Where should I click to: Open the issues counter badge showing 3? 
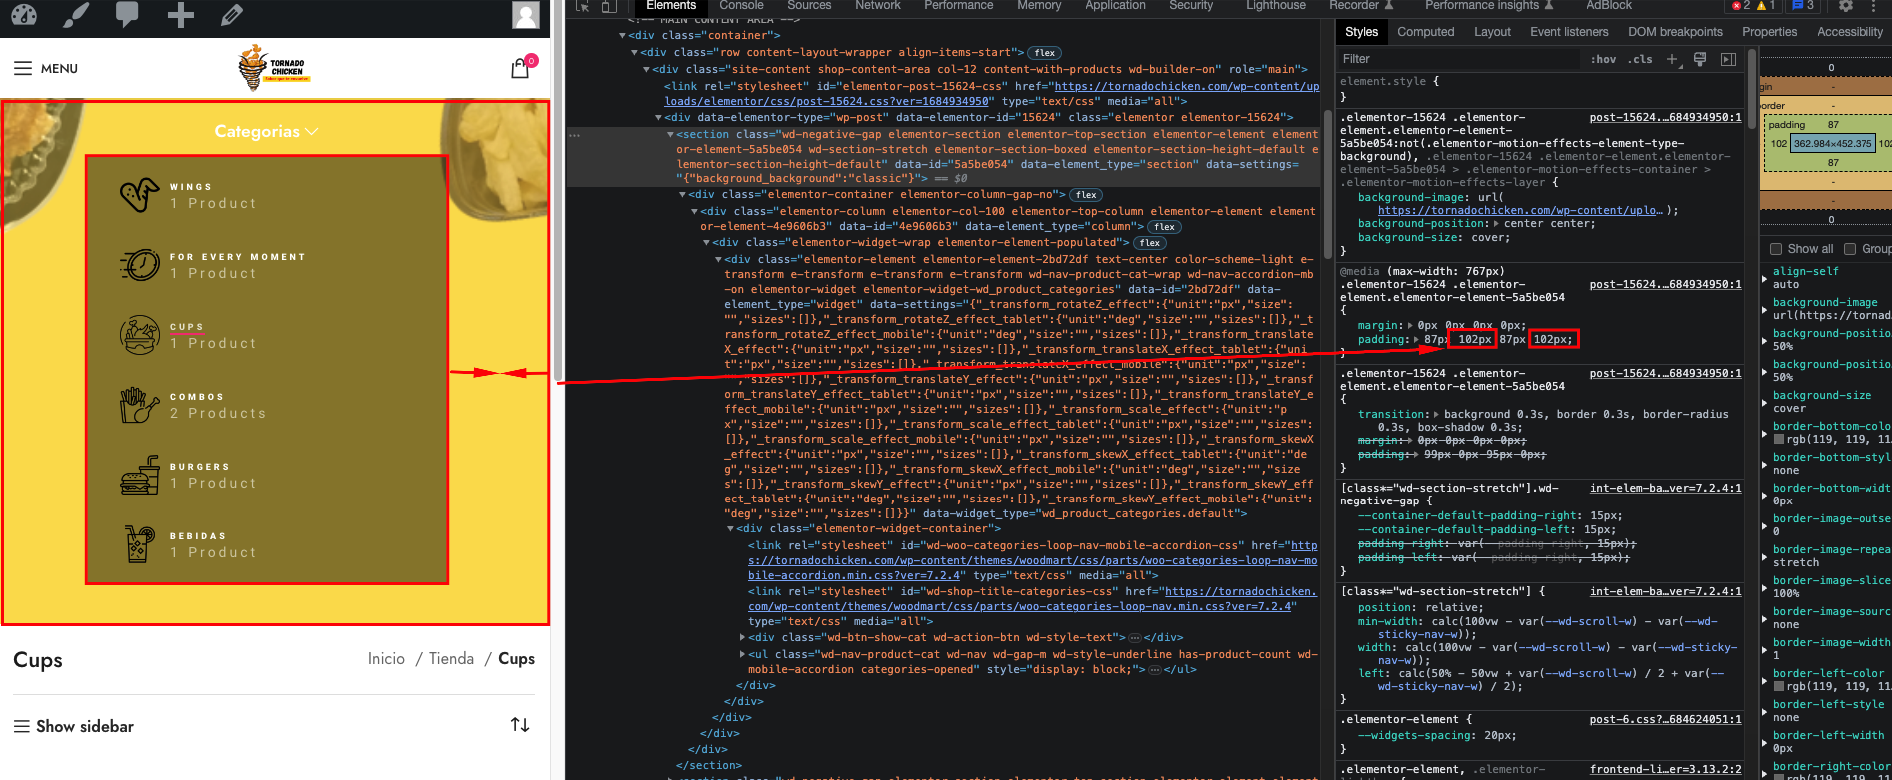pyautogui.click(x=1803, y=6)
